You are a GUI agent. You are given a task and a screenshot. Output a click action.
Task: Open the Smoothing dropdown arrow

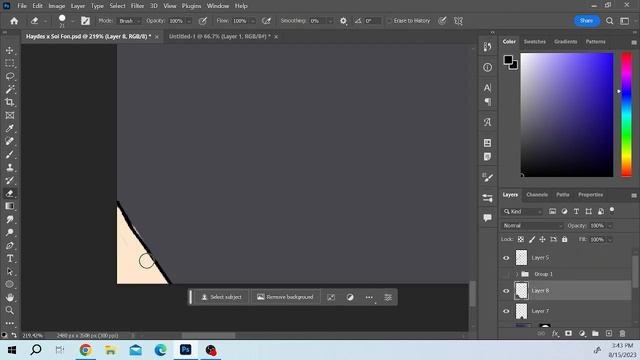click(330, 21)
